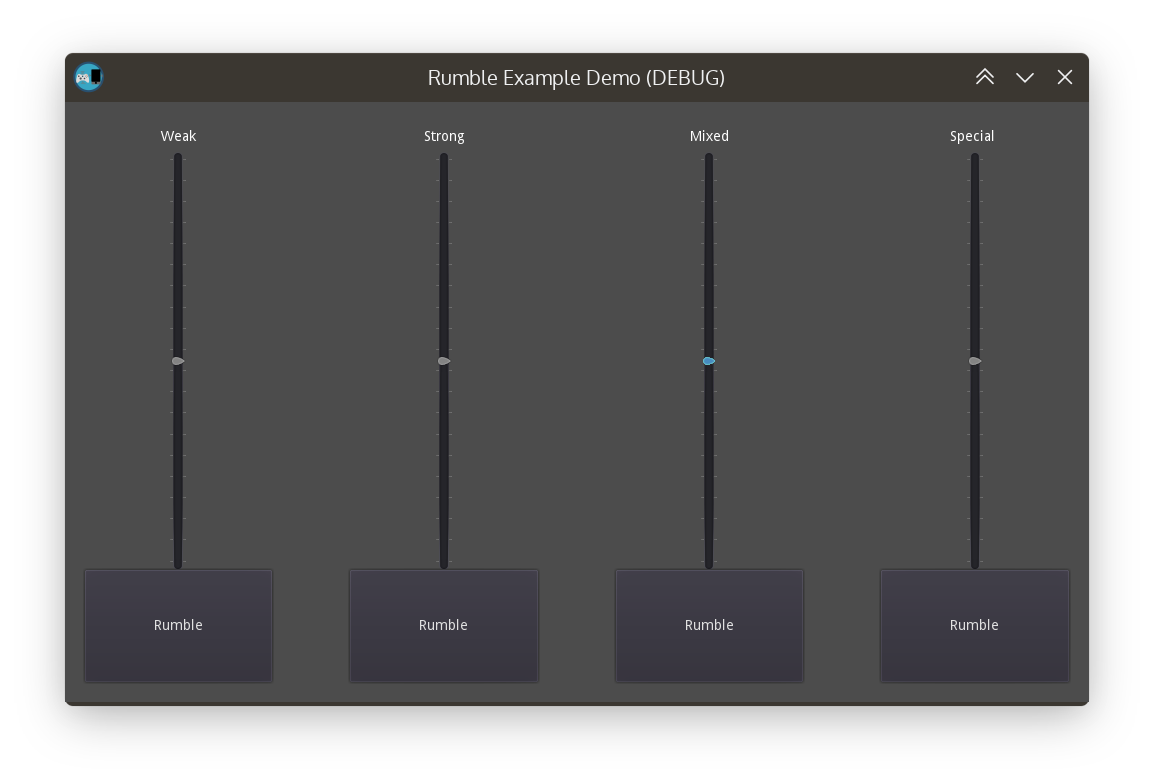Click the blue Mixed slider handle
This screenshot has width=1154, height=783.
click(x=709, y=361)
